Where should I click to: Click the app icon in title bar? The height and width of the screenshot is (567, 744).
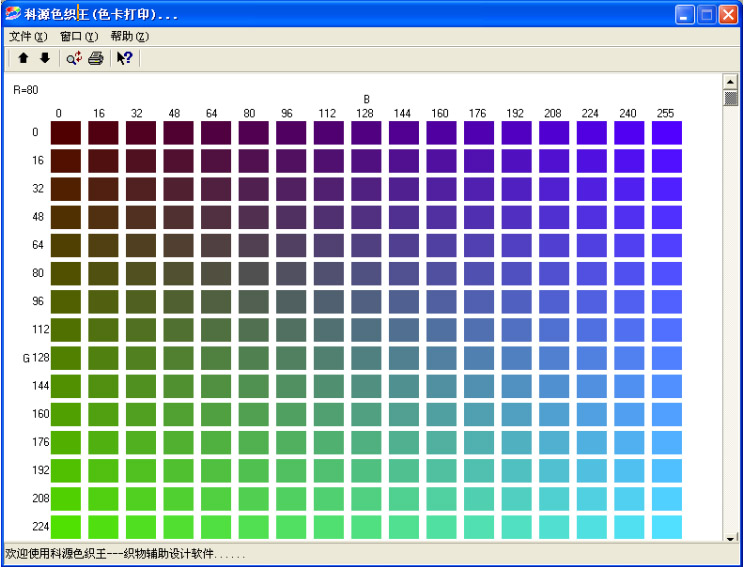pos(13,14)
